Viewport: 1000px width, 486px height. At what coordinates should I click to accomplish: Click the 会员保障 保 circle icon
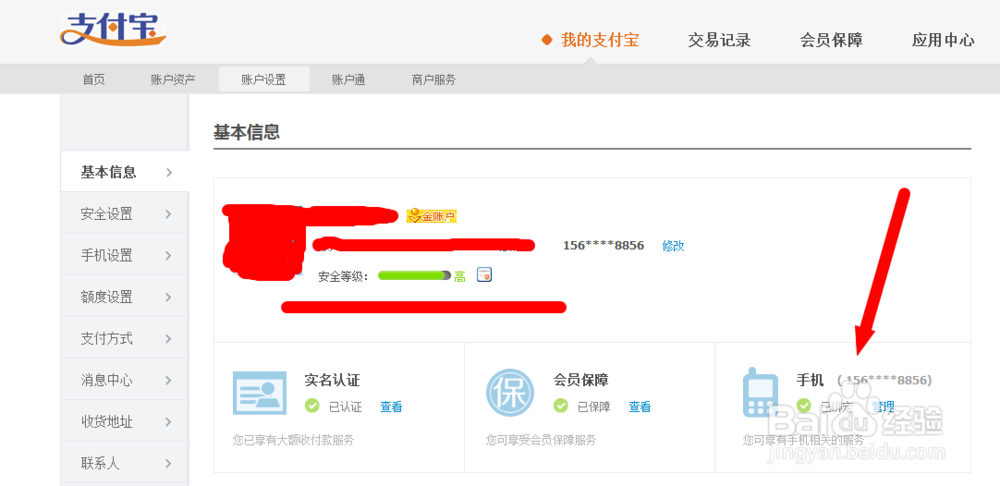[x=510, y=392]
